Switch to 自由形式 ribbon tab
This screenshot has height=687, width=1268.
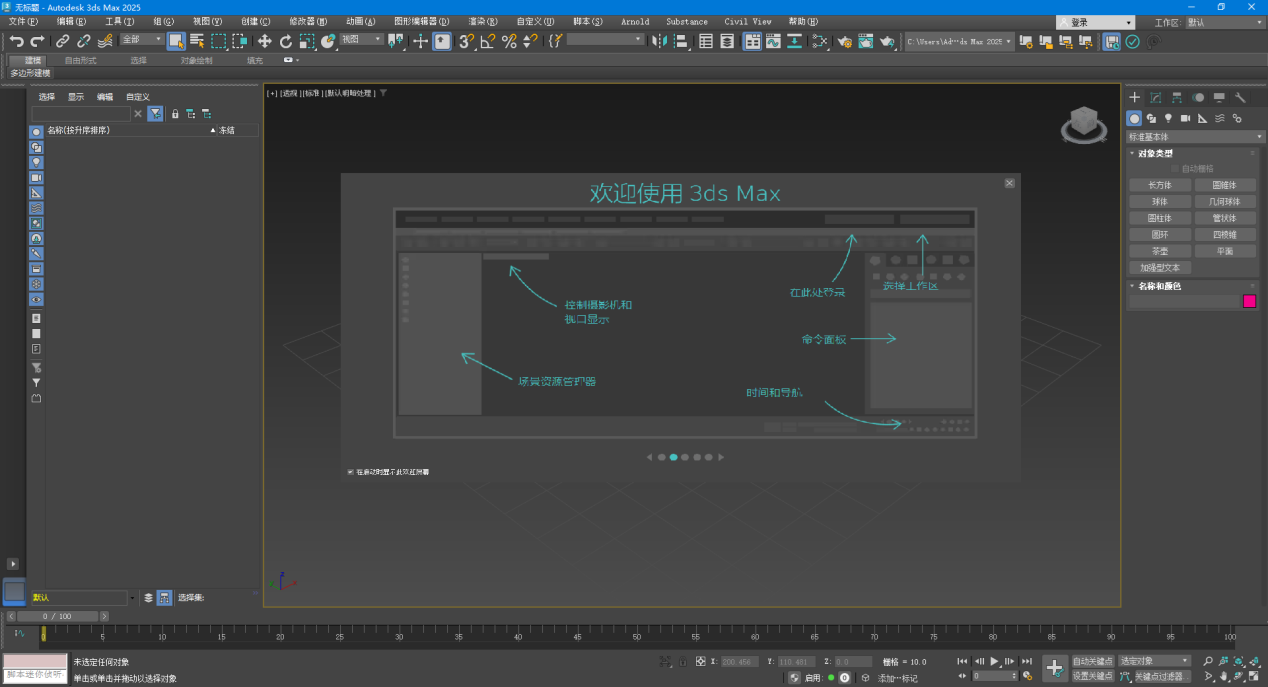coord(80,60)
